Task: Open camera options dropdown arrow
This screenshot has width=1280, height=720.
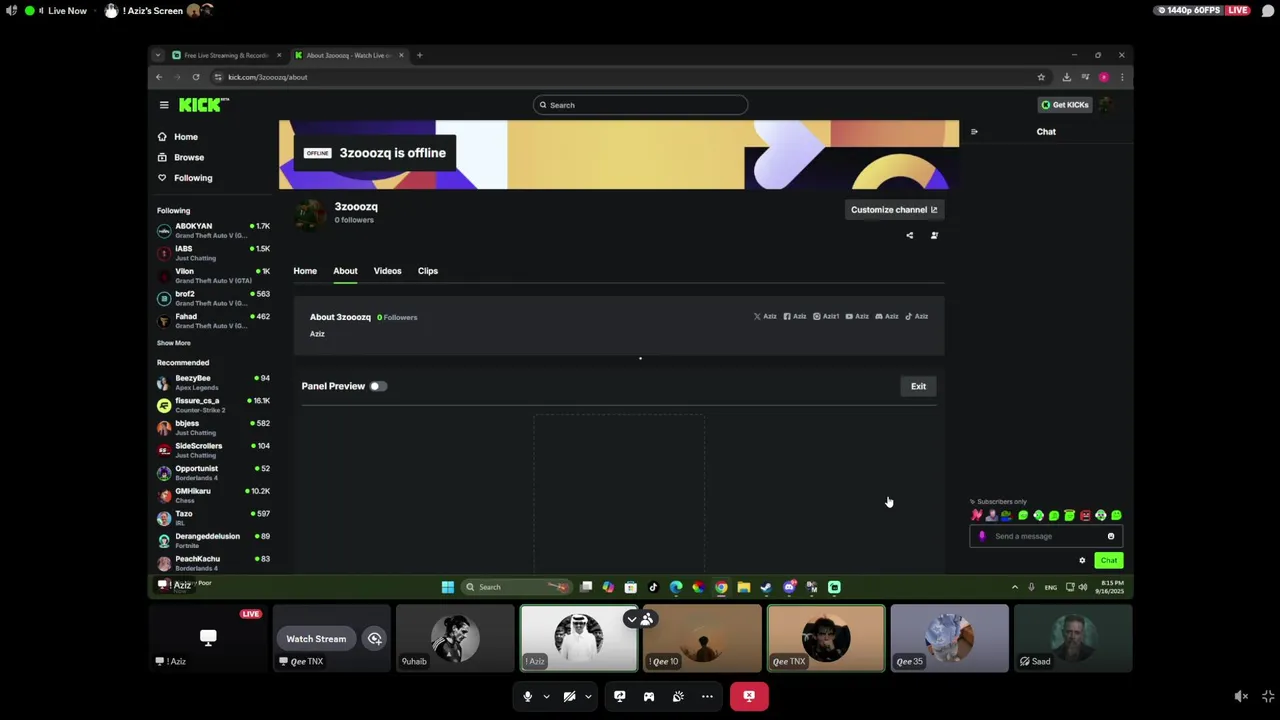Action: coord(588,696)
